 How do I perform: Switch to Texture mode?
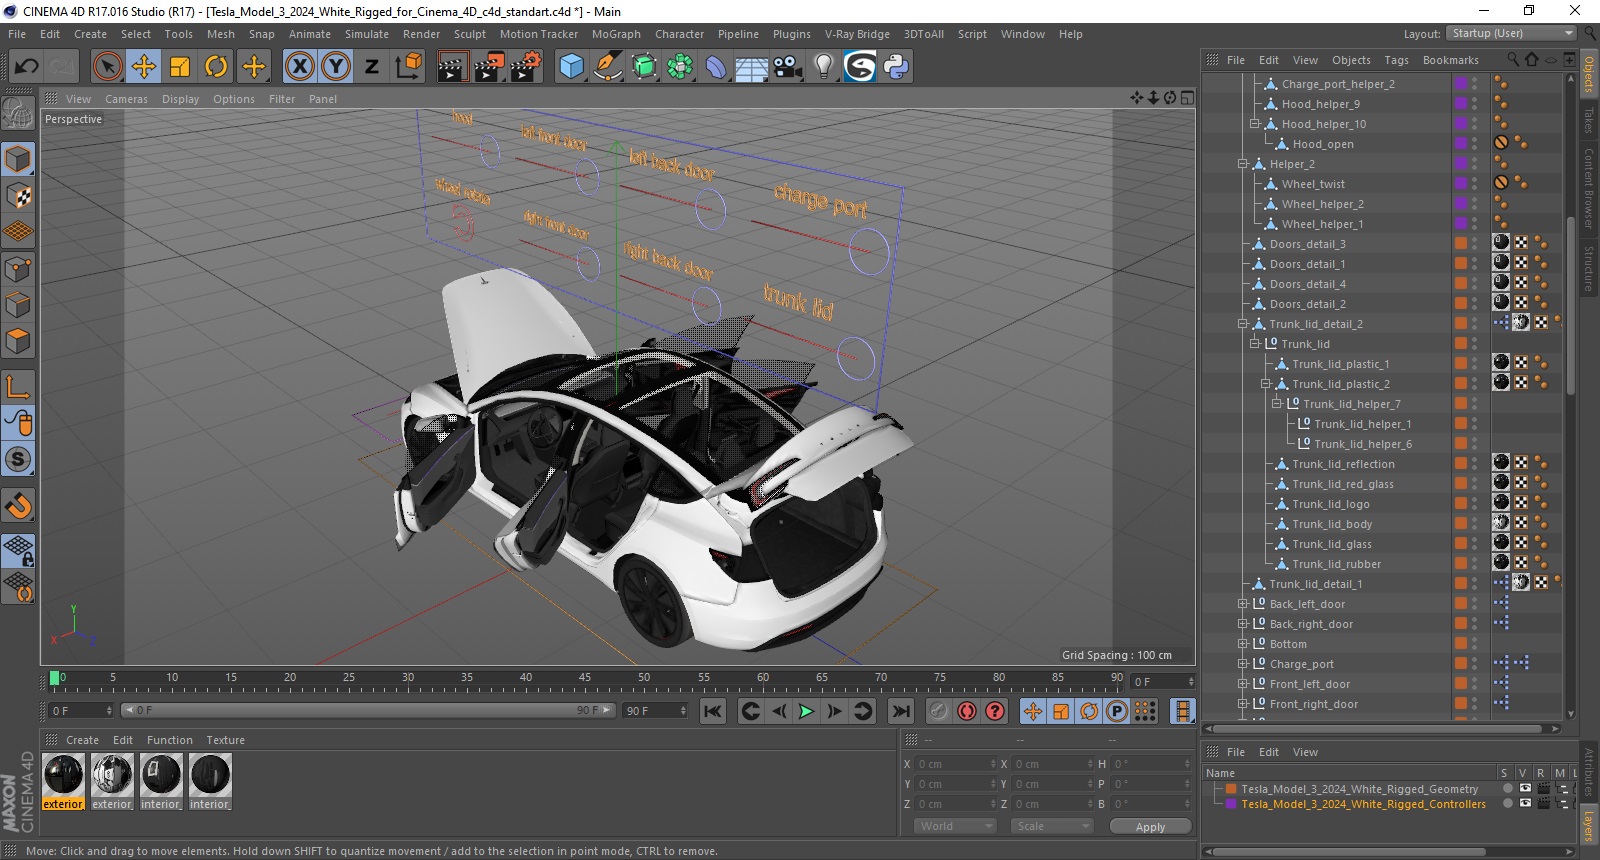point(18,196)
